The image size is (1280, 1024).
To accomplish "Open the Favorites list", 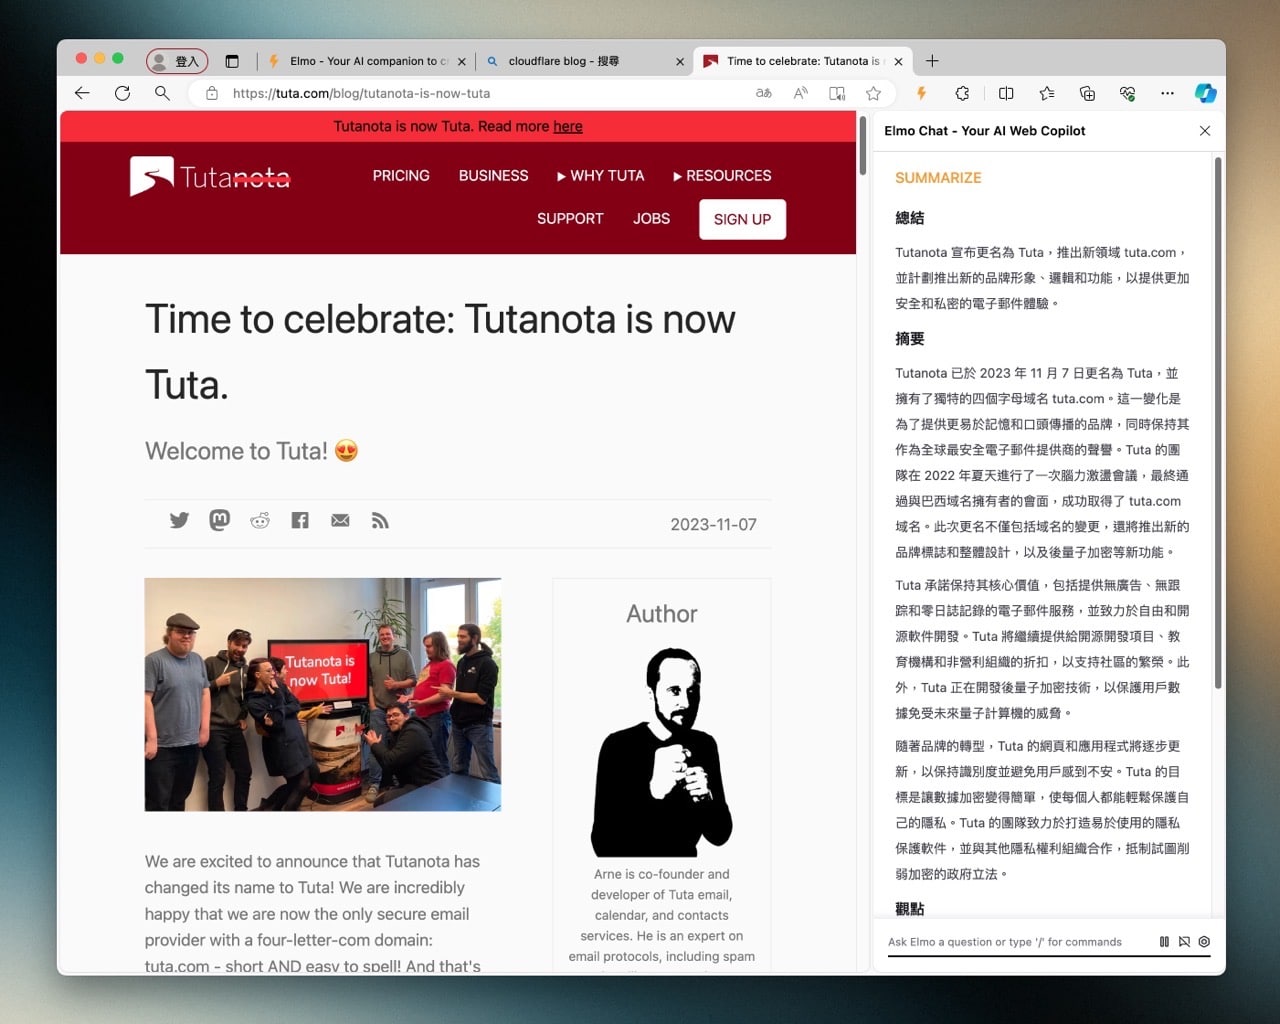I will (x=1047, y=93).
